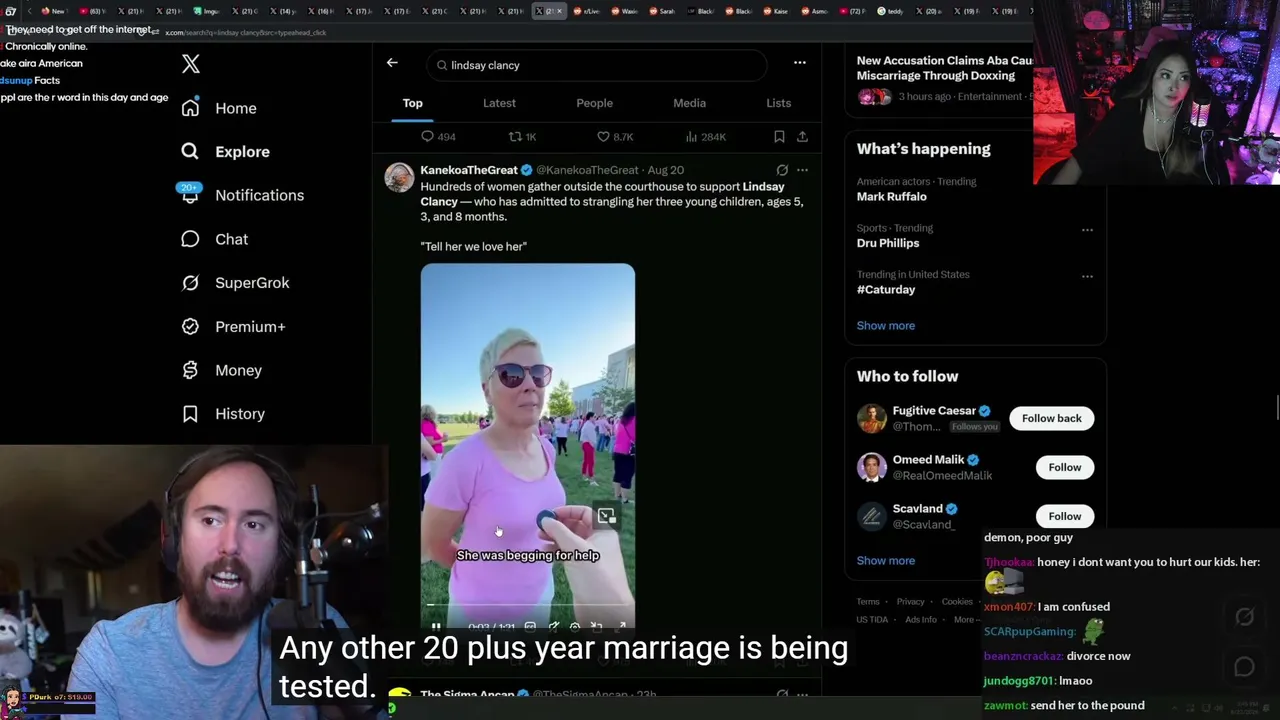Follow back Fugitive Caesar

point(1051,418)
